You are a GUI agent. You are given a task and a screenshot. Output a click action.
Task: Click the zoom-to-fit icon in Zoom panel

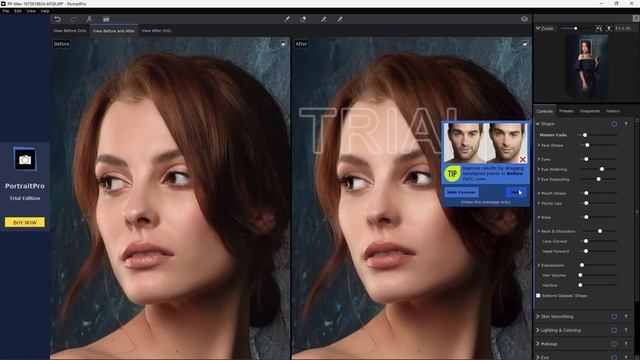(598, 28)
